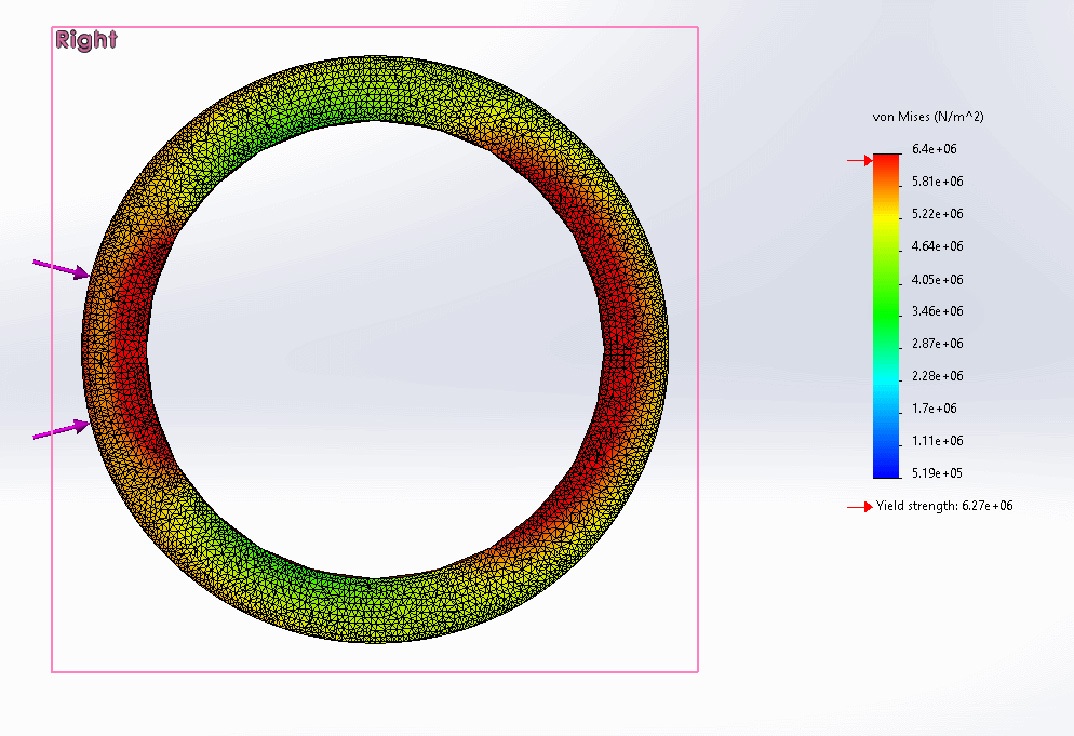Viewport: 1074px width, 736px height.
Task: Click 'Yield strength: 6.27e+06' text
Action: (944, 506)
